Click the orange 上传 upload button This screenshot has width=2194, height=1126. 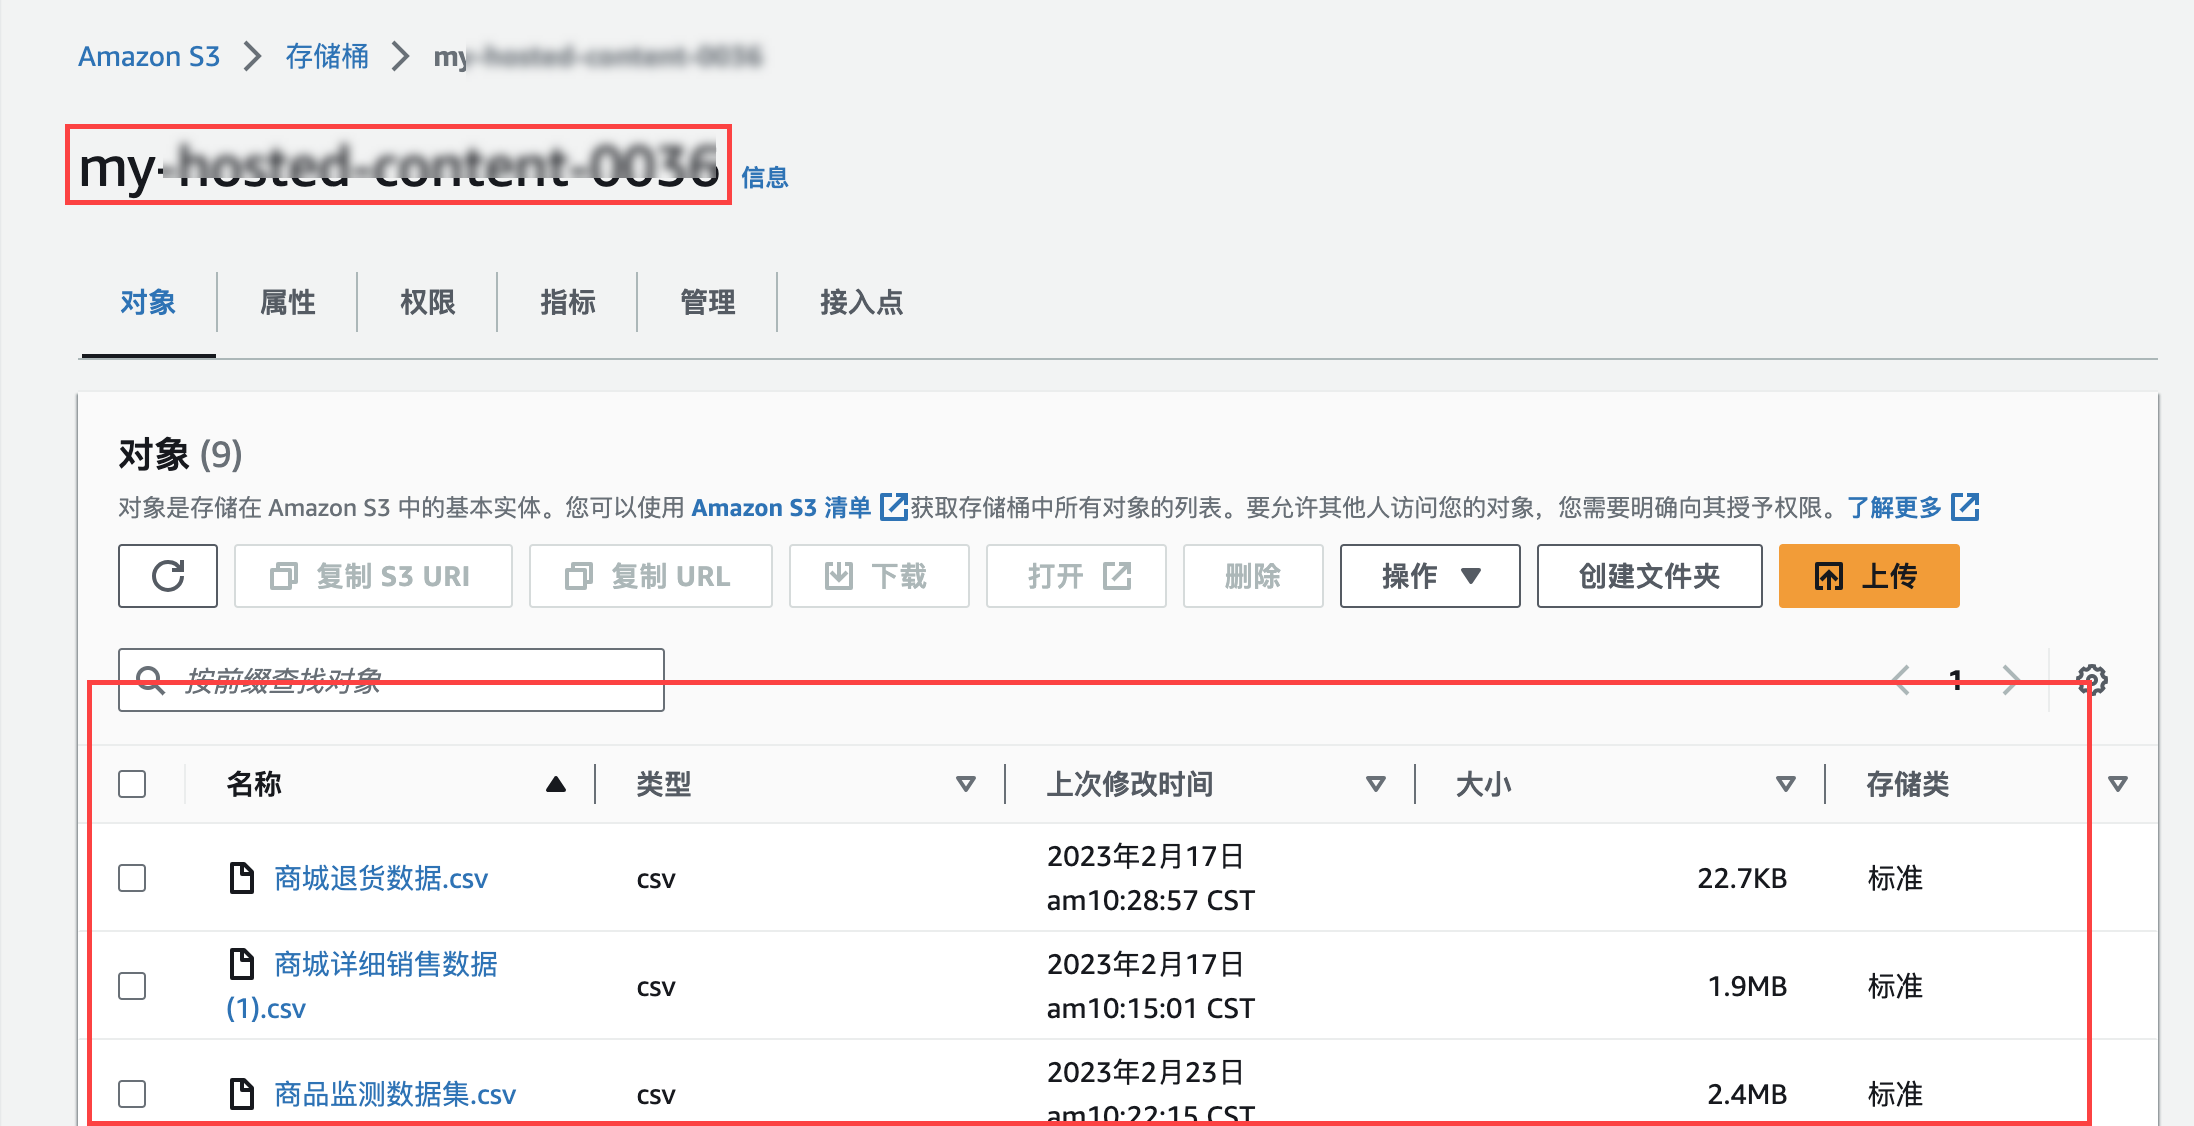pos(1868,576)
